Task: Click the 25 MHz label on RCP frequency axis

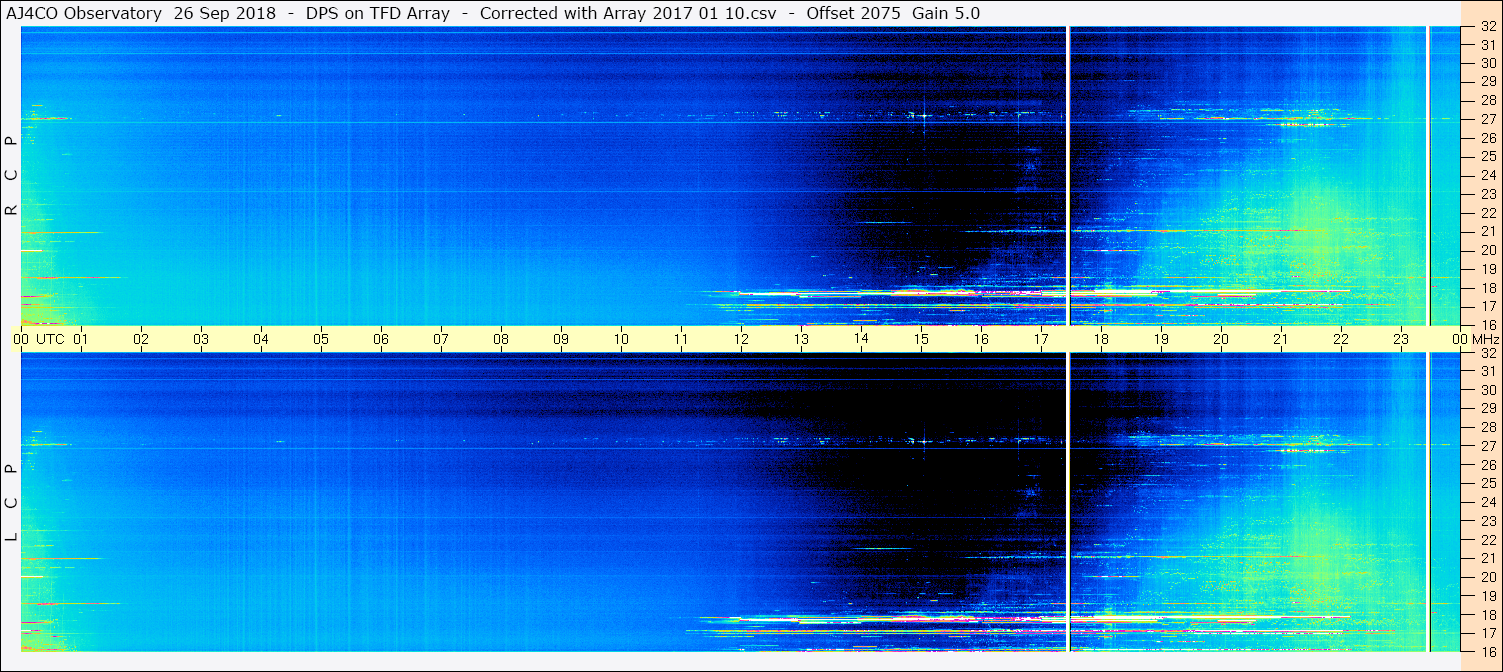Action: click(1488, 157)
